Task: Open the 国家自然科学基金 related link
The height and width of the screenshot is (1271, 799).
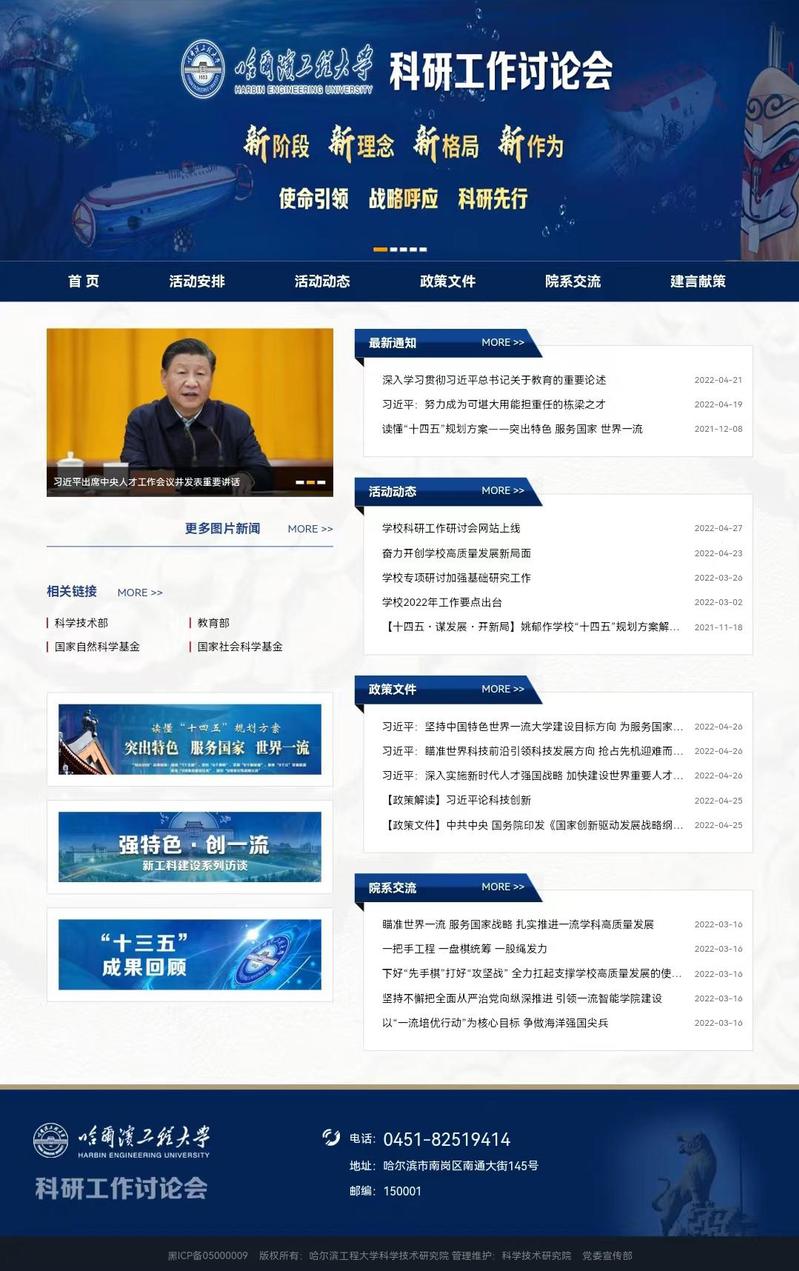Action: pos(97,647)
